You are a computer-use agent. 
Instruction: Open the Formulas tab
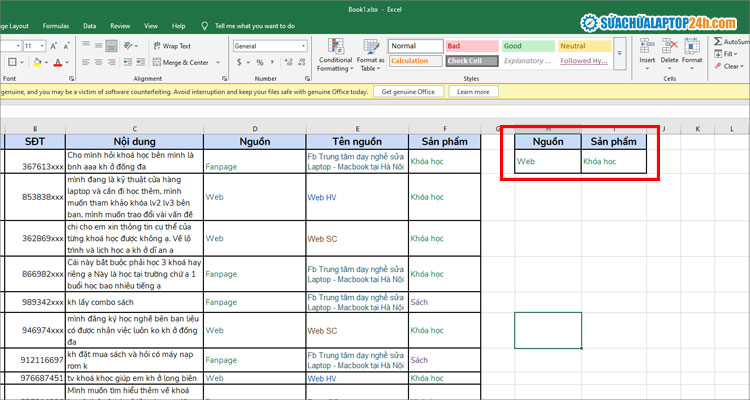pyautogui.click(x=55, y=26)
